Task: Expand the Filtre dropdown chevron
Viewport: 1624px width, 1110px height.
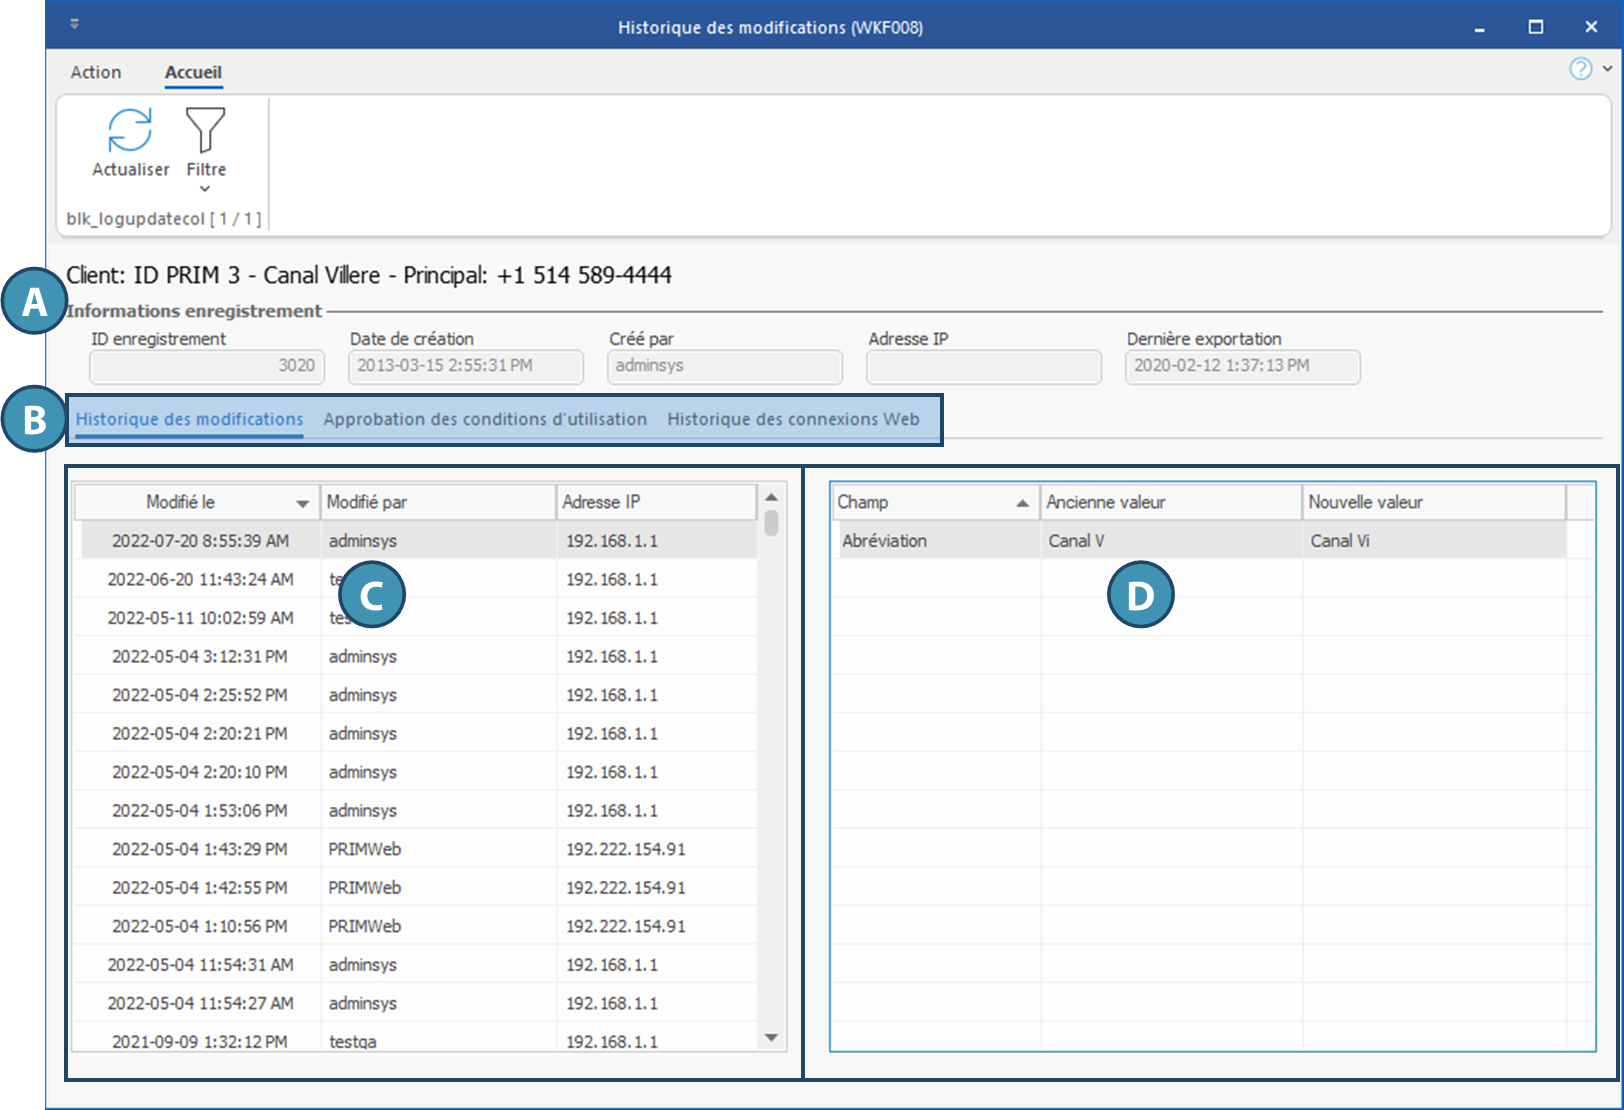Action: pos(205,189)
